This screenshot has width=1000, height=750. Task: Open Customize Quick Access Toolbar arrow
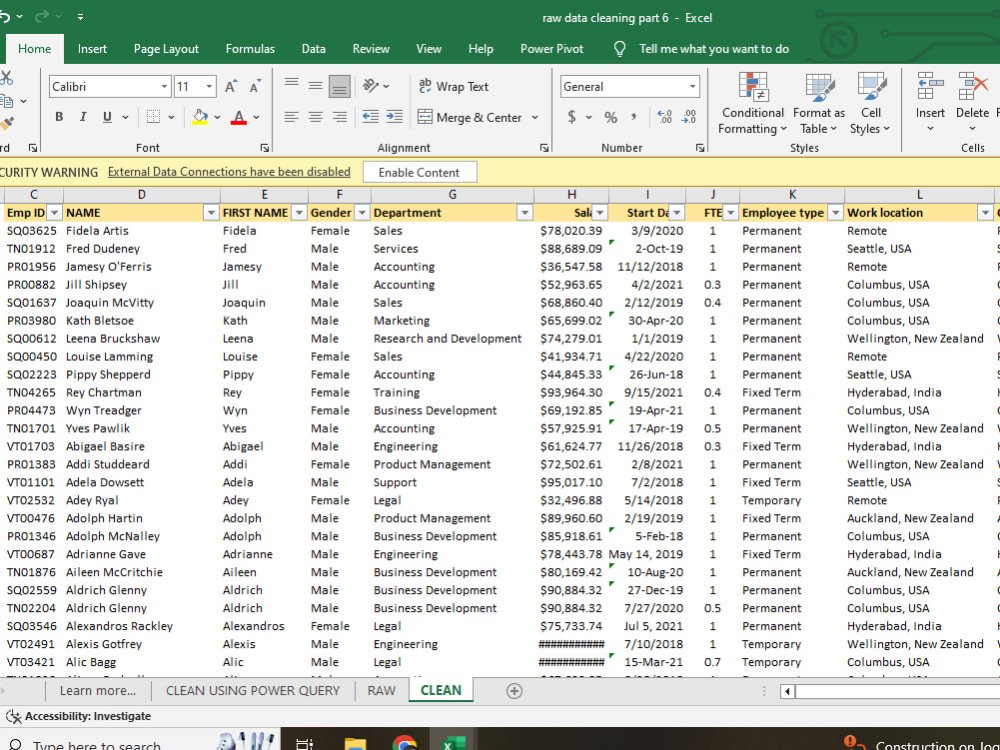80,17
